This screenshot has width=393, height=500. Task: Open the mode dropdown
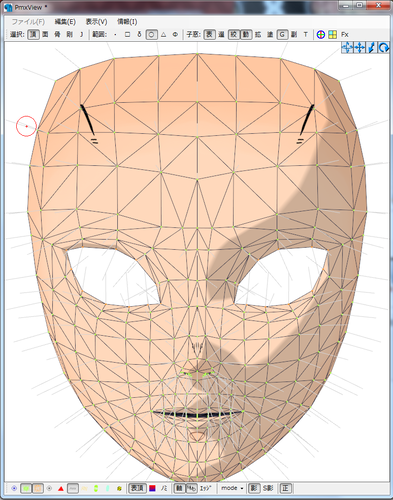coord(232,488)
